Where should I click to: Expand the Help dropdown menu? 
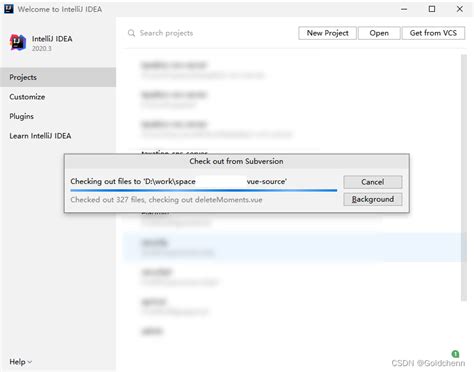click(20, 362)
